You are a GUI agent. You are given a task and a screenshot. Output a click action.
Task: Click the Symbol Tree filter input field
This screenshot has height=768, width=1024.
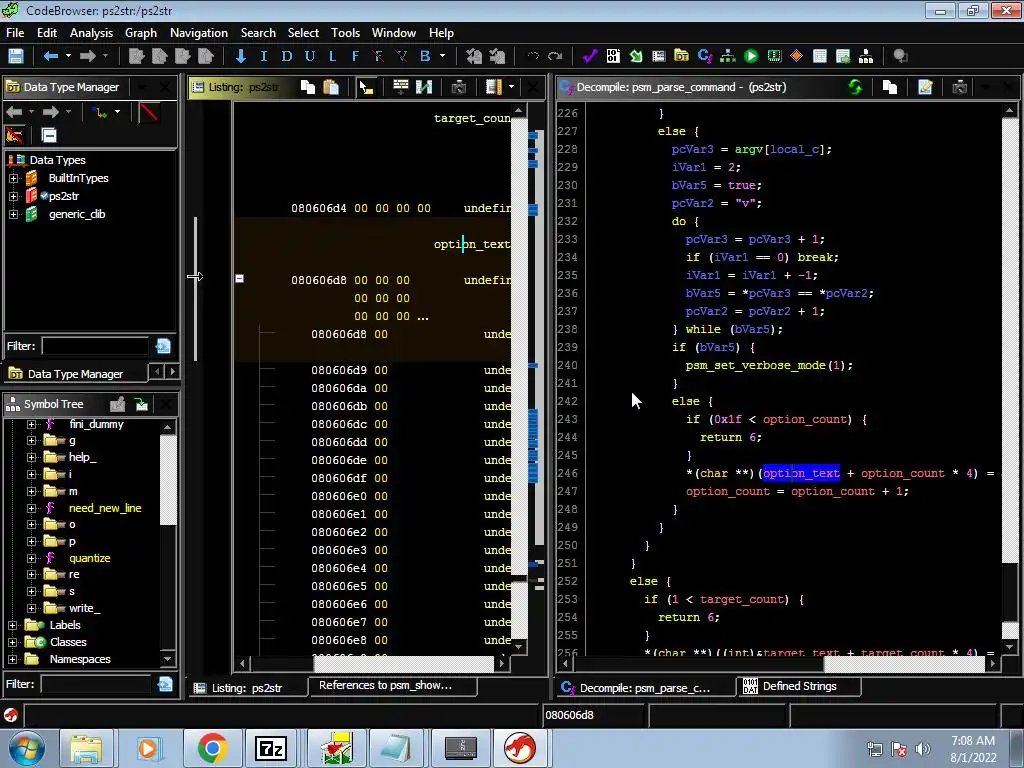95,684
